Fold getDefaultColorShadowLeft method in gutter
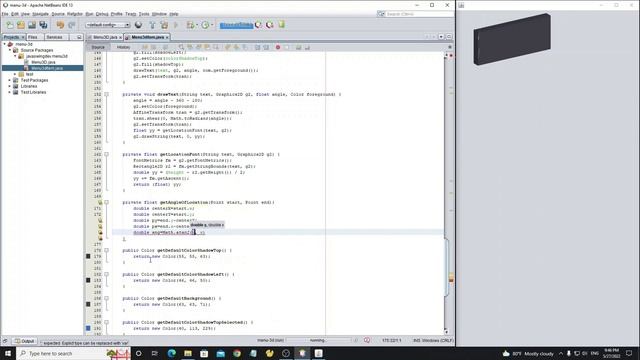The width and height of the screenshot is (640, 360). 107,274
